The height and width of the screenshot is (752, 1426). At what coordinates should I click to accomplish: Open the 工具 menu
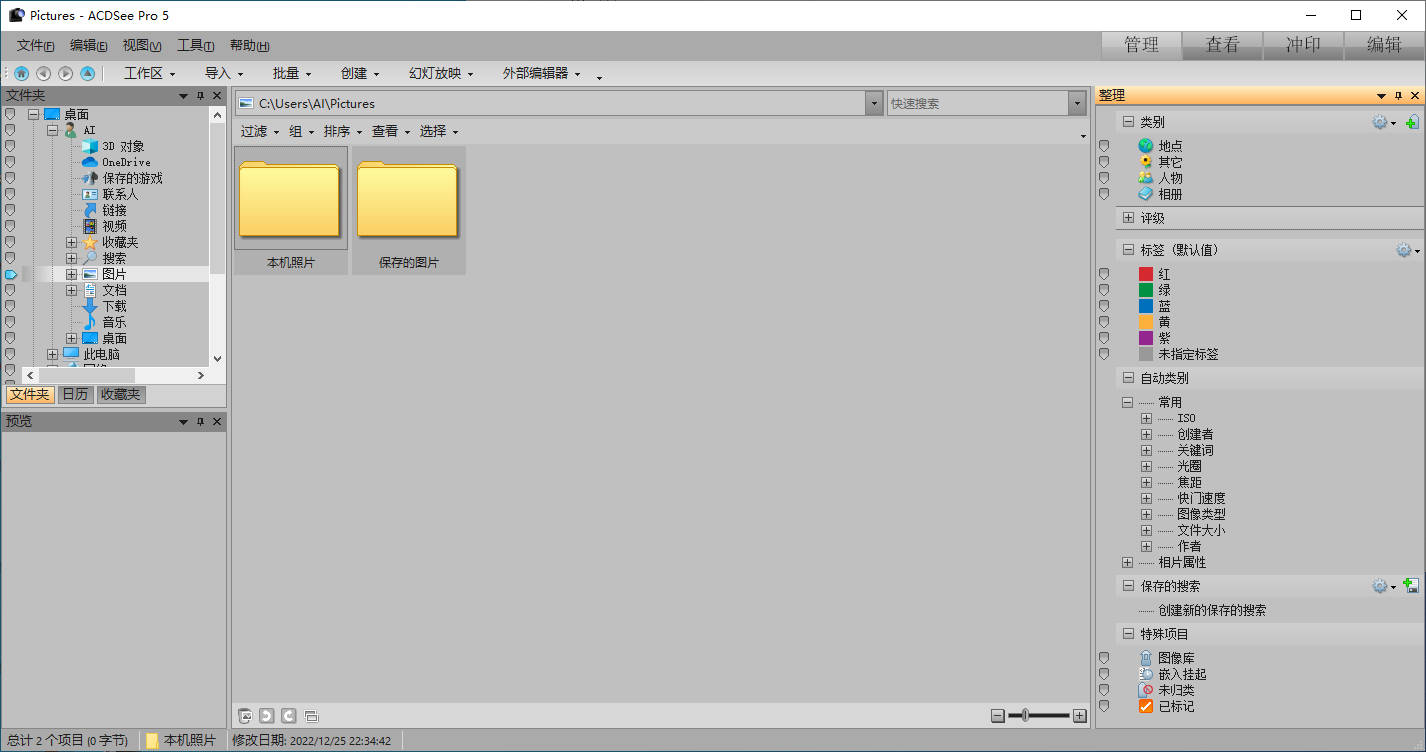[196, 45]
